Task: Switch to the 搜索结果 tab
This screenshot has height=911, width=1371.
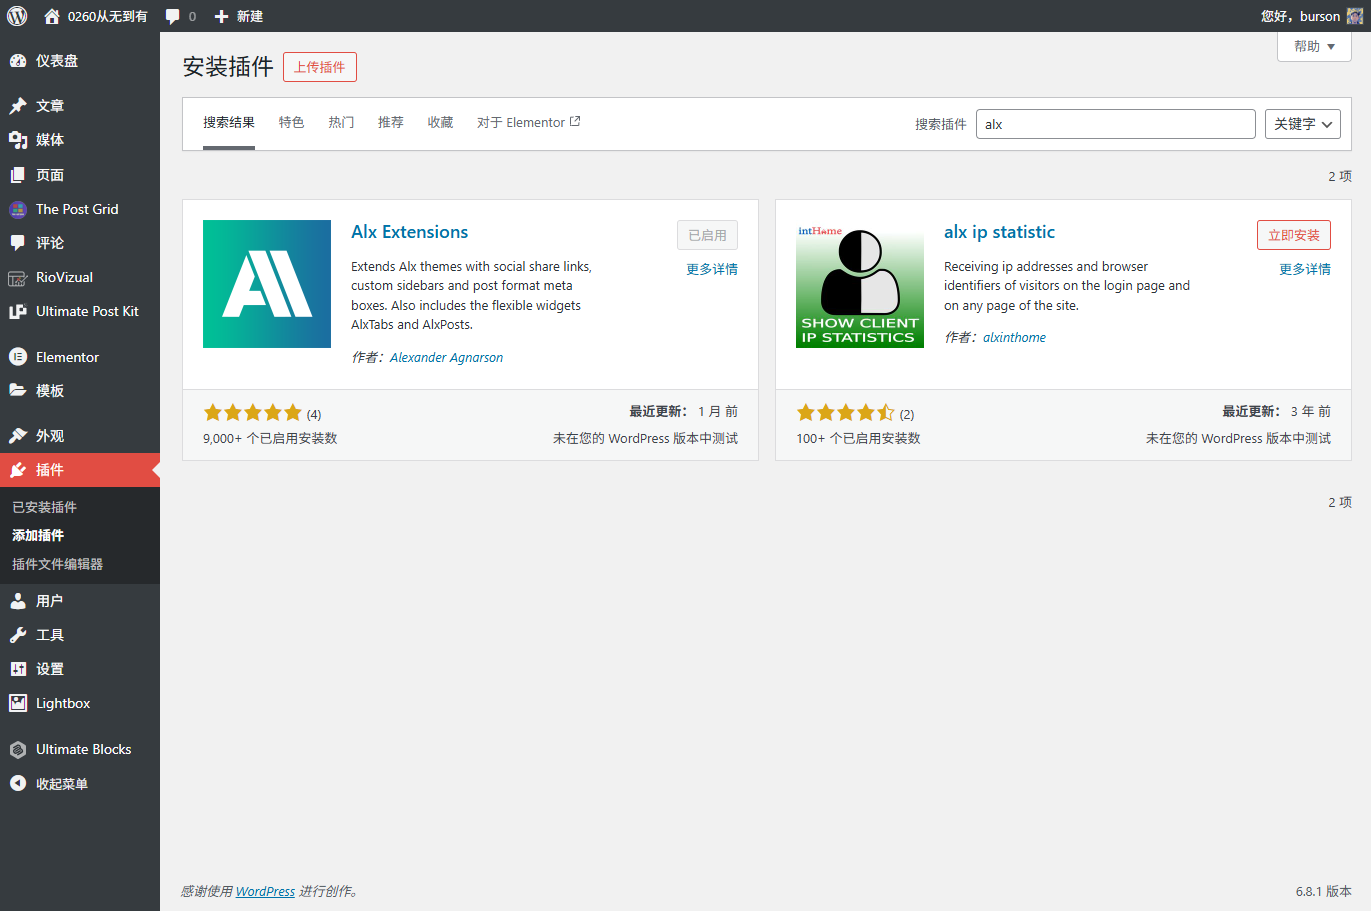Action: pos(229,123)
